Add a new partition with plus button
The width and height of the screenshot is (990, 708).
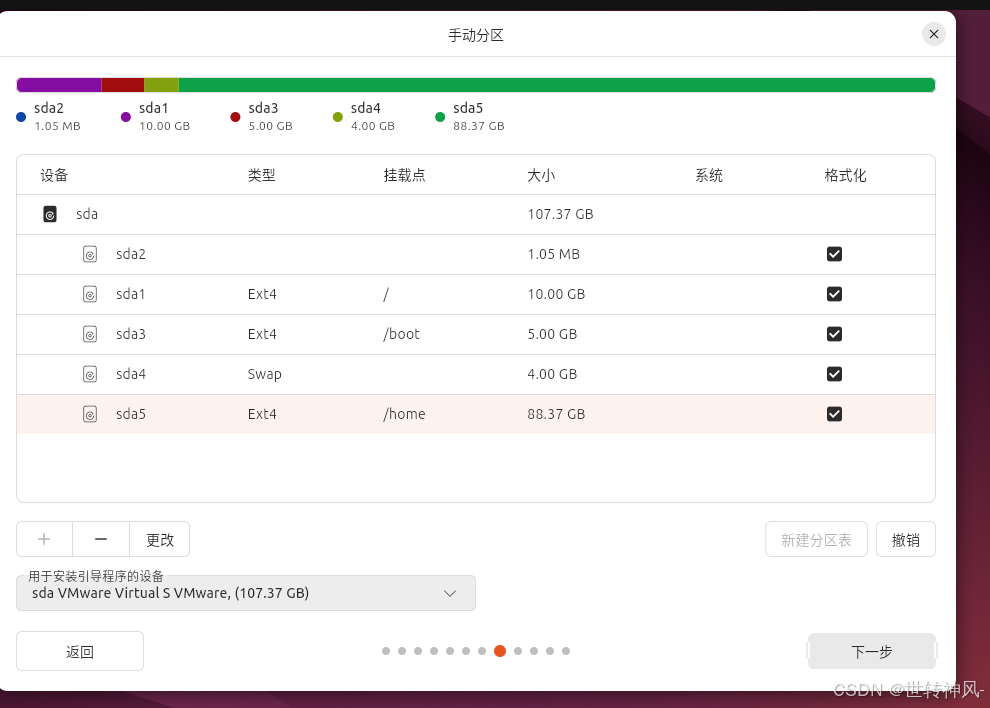(44, 539)
